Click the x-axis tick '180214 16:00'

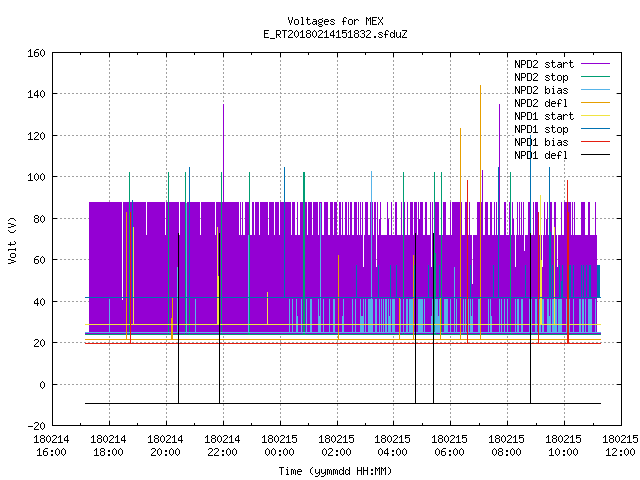pos(51,446)
